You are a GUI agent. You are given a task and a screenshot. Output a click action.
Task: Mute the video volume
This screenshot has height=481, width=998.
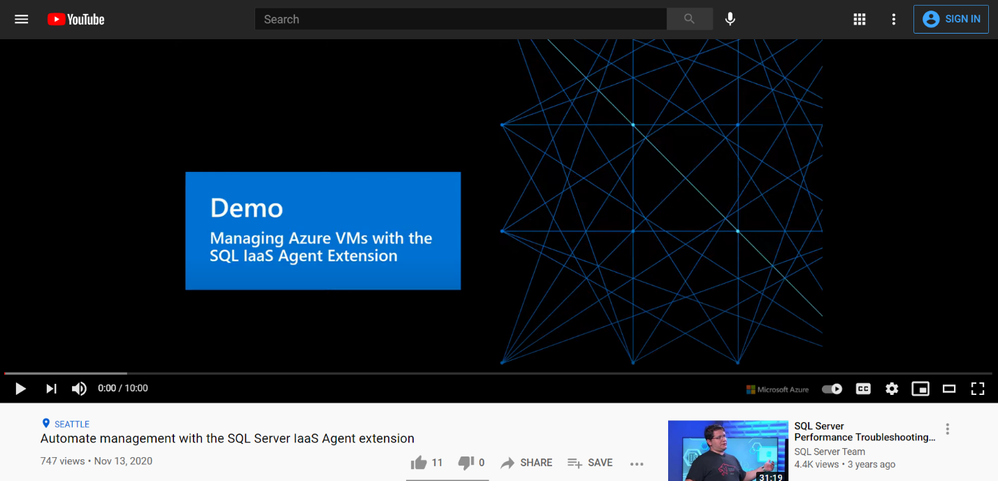79,388
